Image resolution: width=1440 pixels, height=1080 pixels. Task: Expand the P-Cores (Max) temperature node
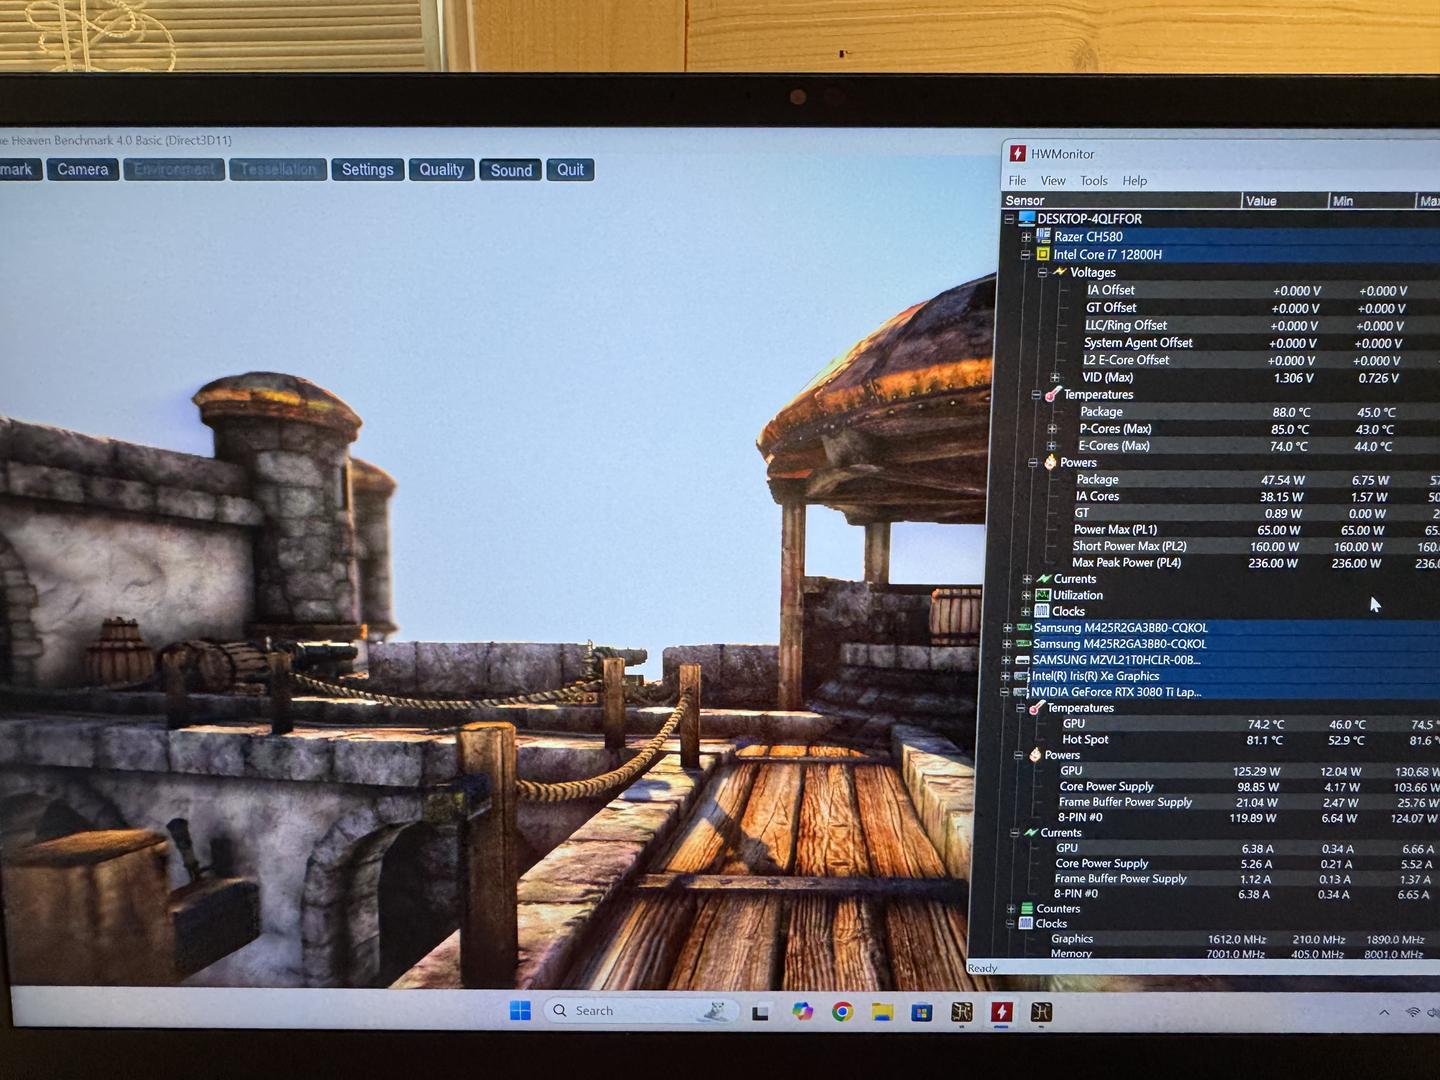click(x=1052, y=429)
